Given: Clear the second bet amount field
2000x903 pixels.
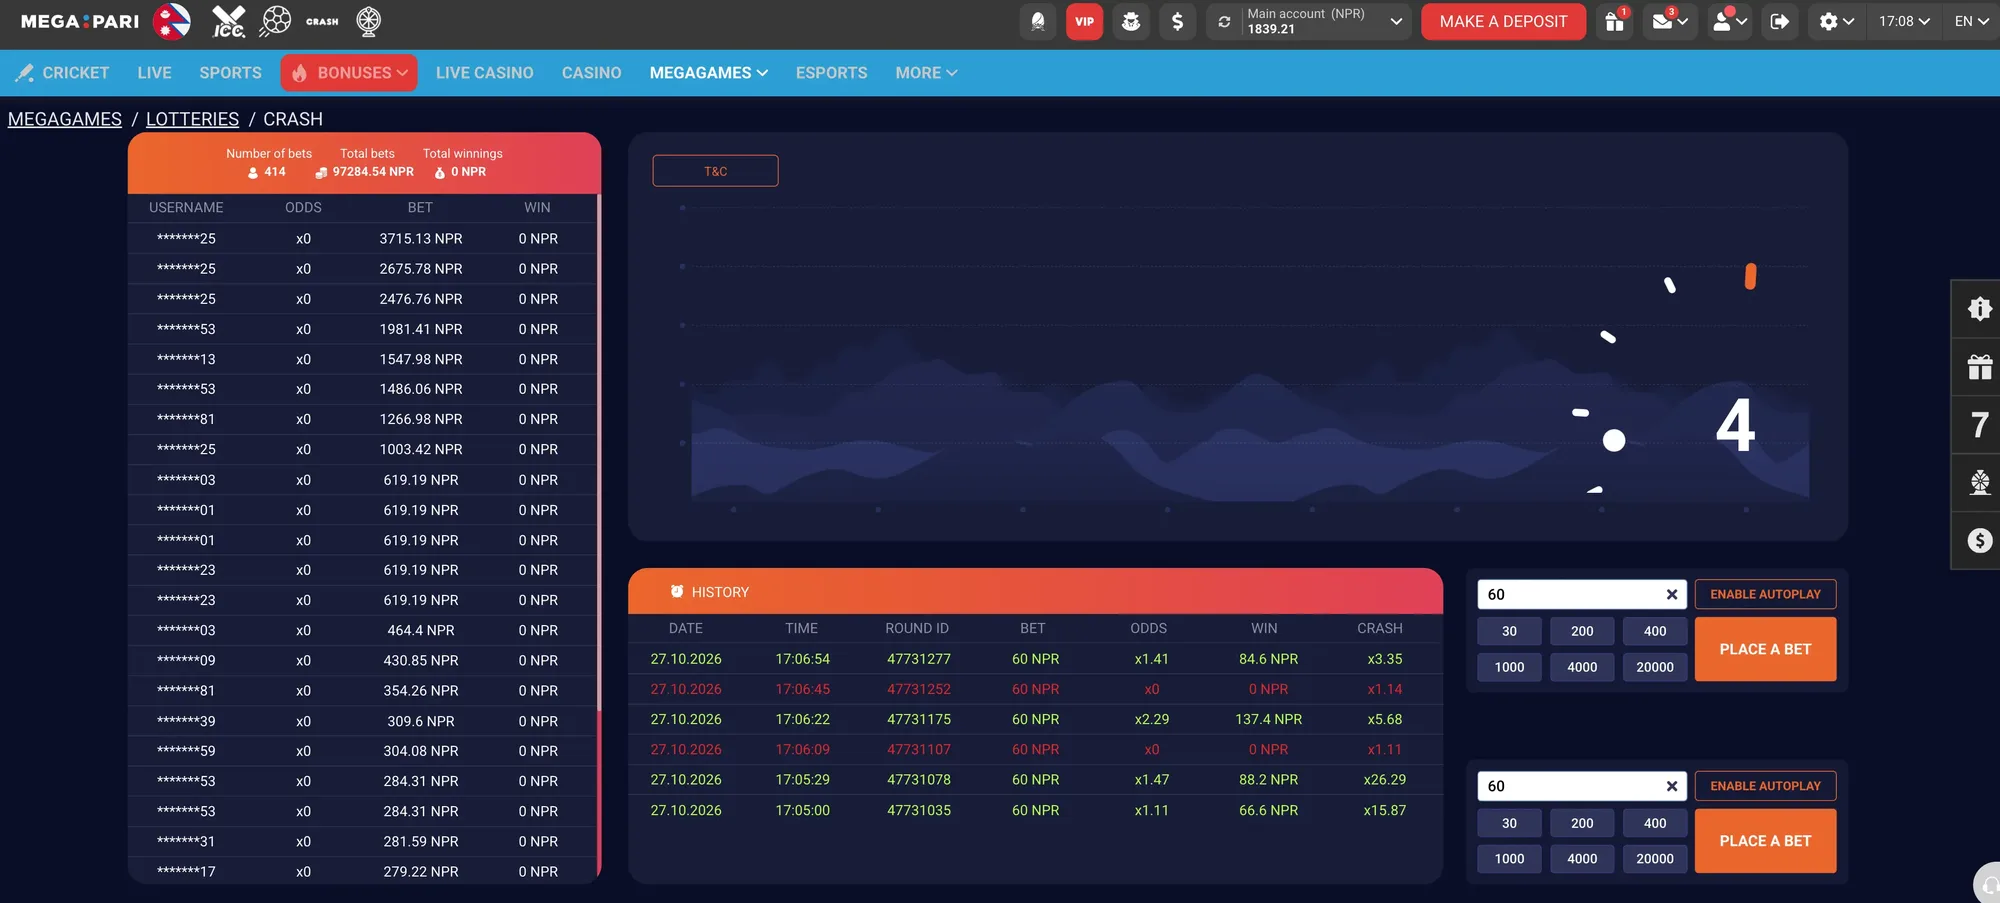Looking at the screenshot, I should pyautogui.click(x=1671, y=786).
